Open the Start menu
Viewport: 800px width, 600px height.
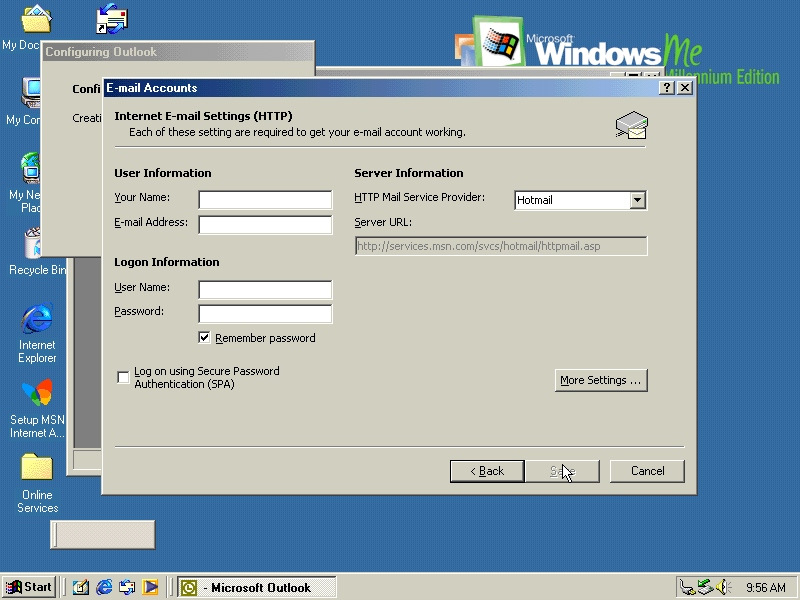click(29, 587)
